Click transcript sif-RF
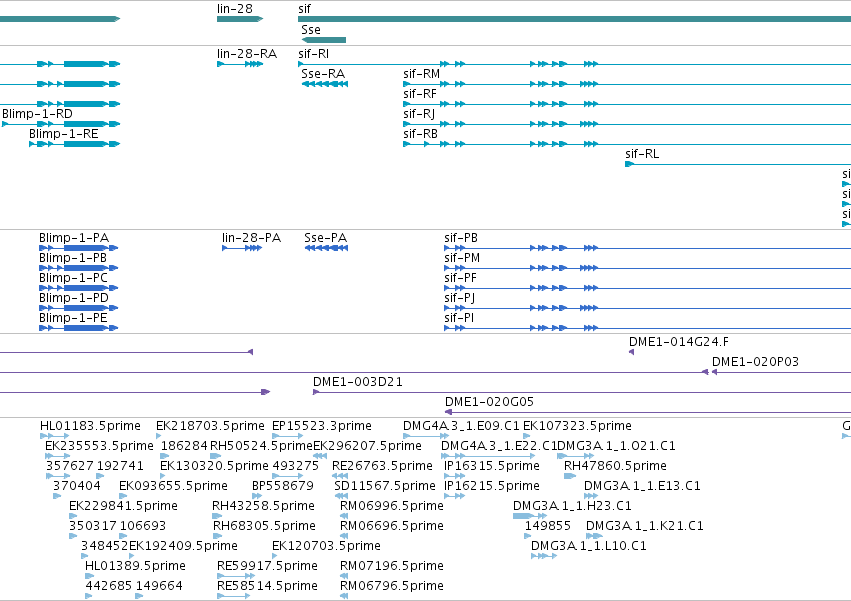Viewport: 851px width, 601px height. click(420, 94)
